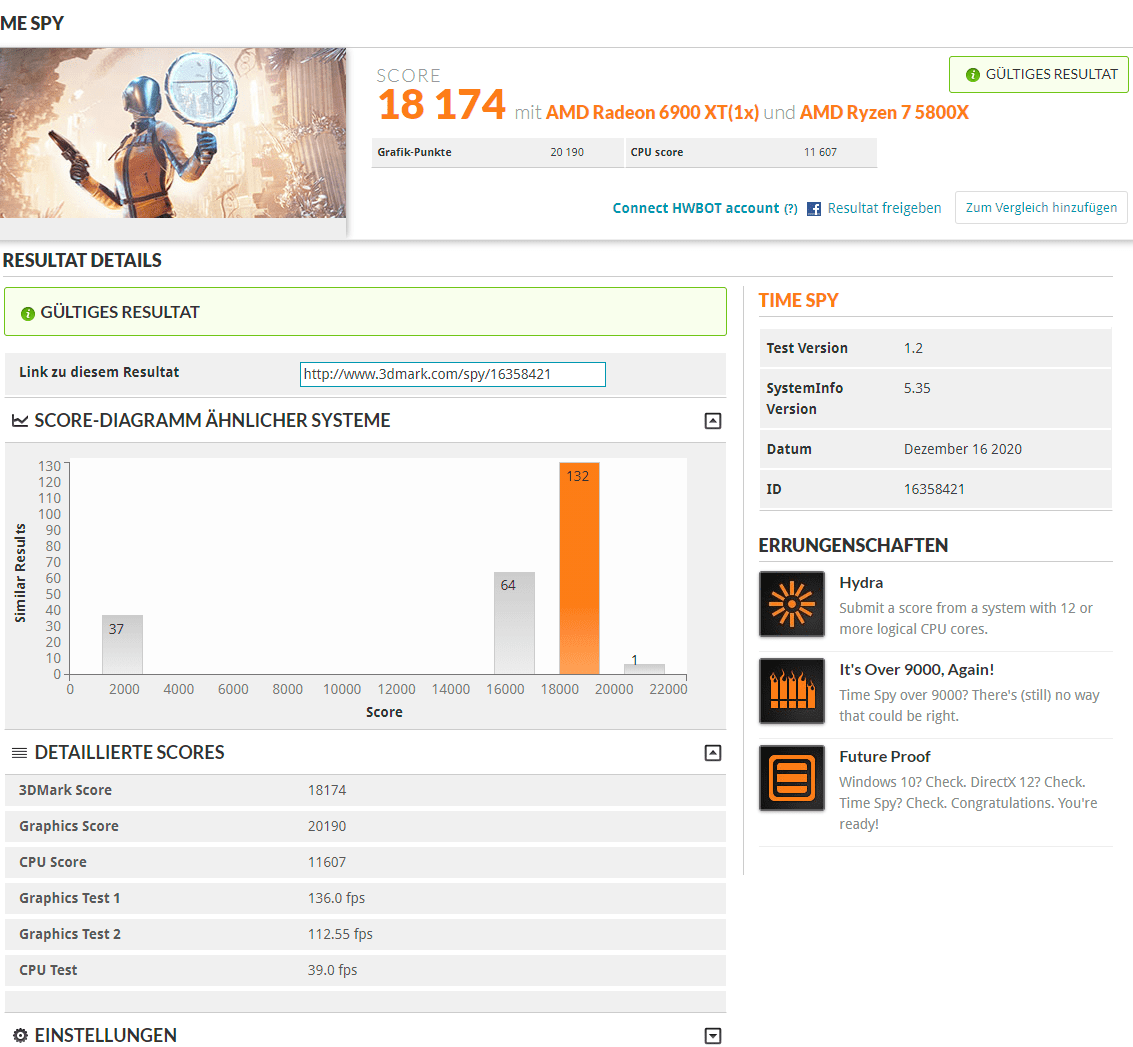Click the TIME SPY panel heading
The height and width of the screenshot is (1047, 1133).
(798, 301)
